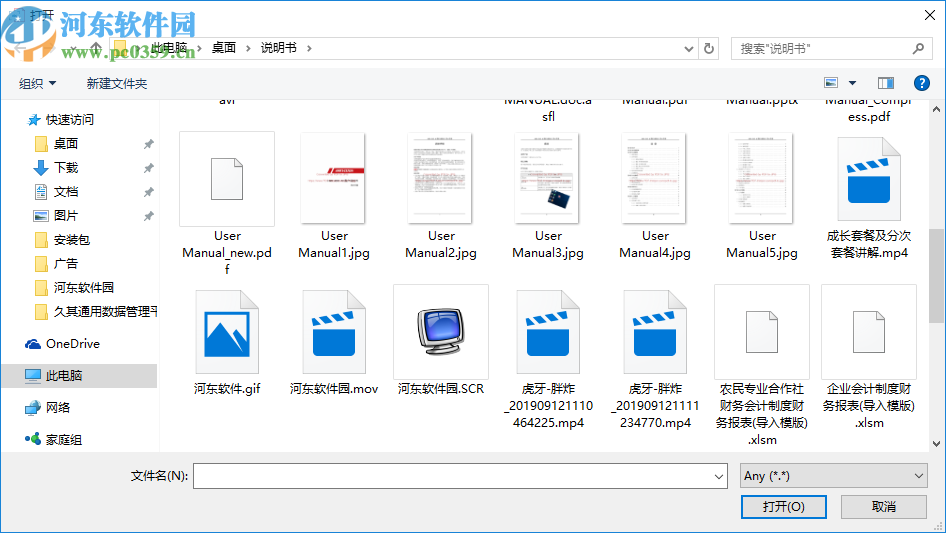This screenshot has height=533, width=946.
Task: Open the Help question mark icon
Action: click(921, 83)
